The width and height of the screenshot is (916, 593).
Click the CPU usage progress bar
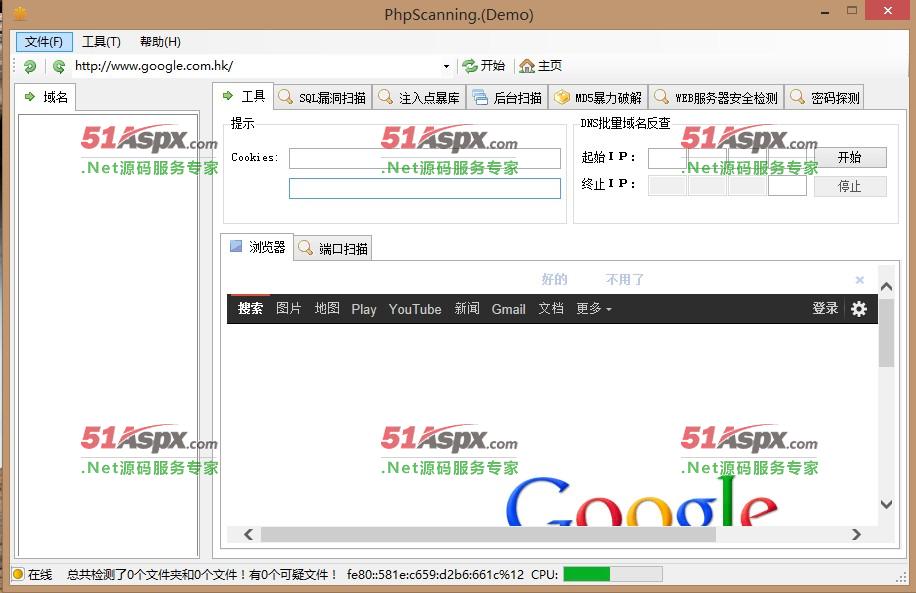pos(612,574)
